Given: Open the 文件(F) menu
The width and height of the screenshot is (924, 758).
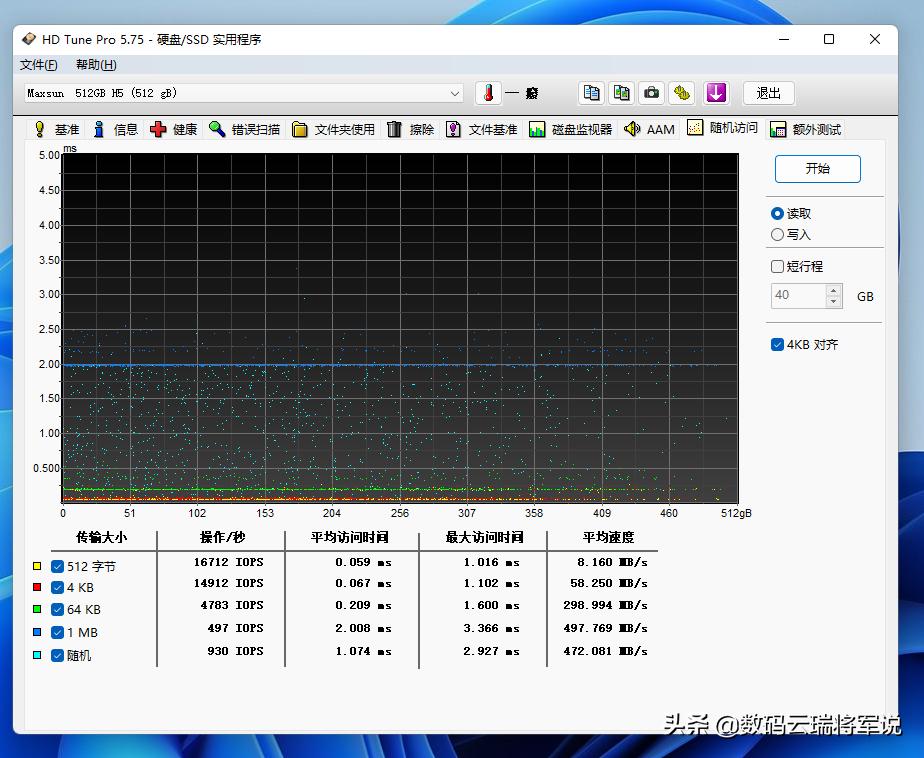Looking at the screenshot, I should point(39,64).
